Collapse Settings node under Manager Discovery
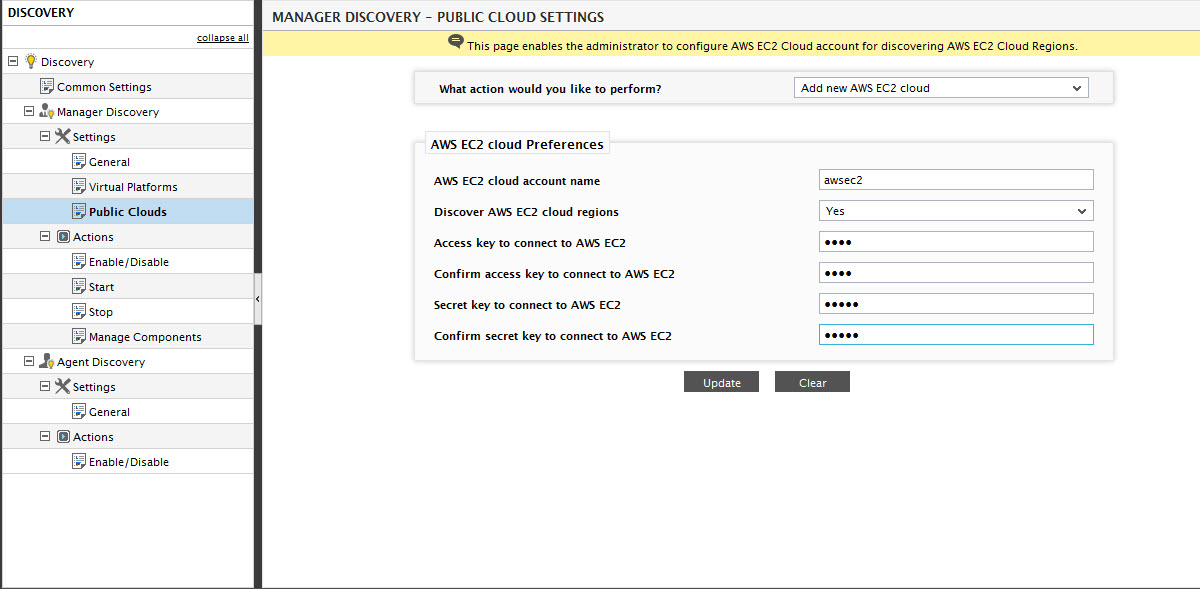The width and height of the screenshot is (1200, 589). pos(45,136)
